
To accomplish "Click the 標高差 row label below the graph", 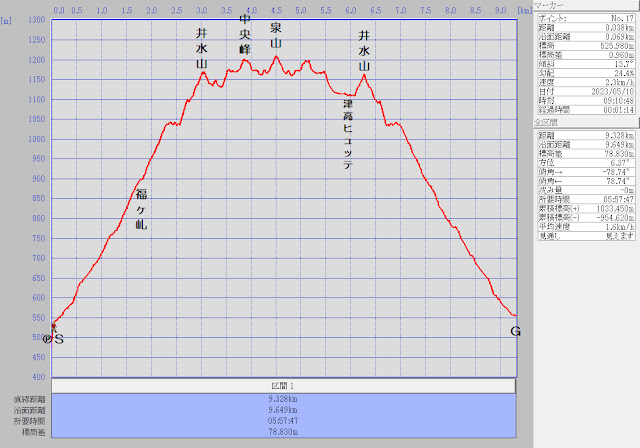I will (33, 432).
